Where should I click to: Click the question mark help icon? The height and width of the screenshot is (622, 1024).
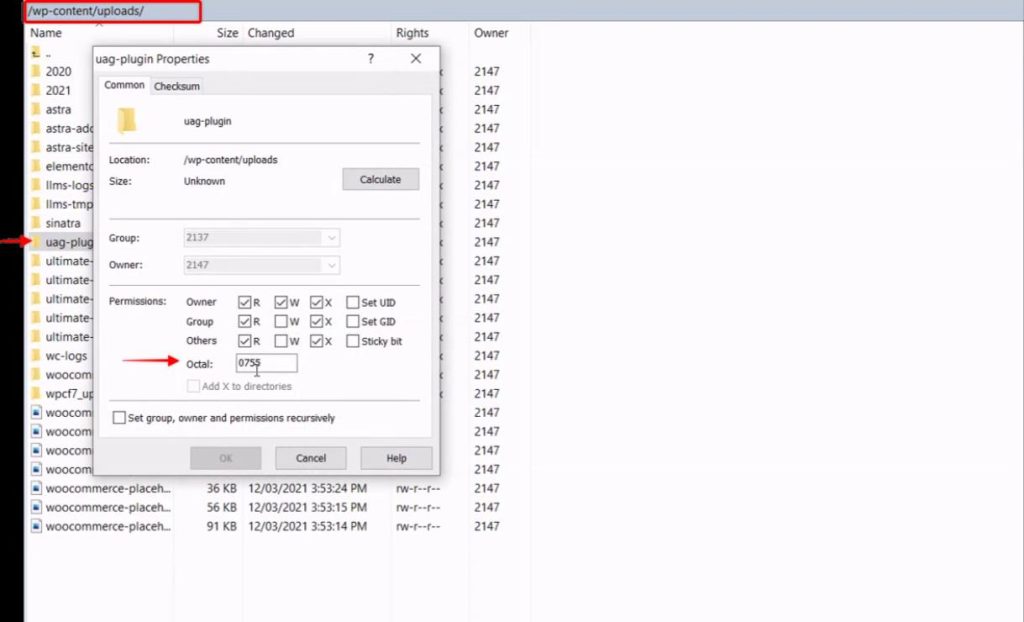tap(370, 59)
